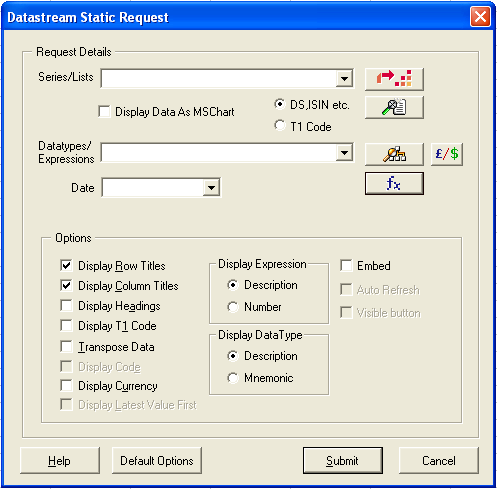The height and width of the screenshot is (489, 497).
Task: Enable Display Headings checkbox
Action: coord(66,306)
